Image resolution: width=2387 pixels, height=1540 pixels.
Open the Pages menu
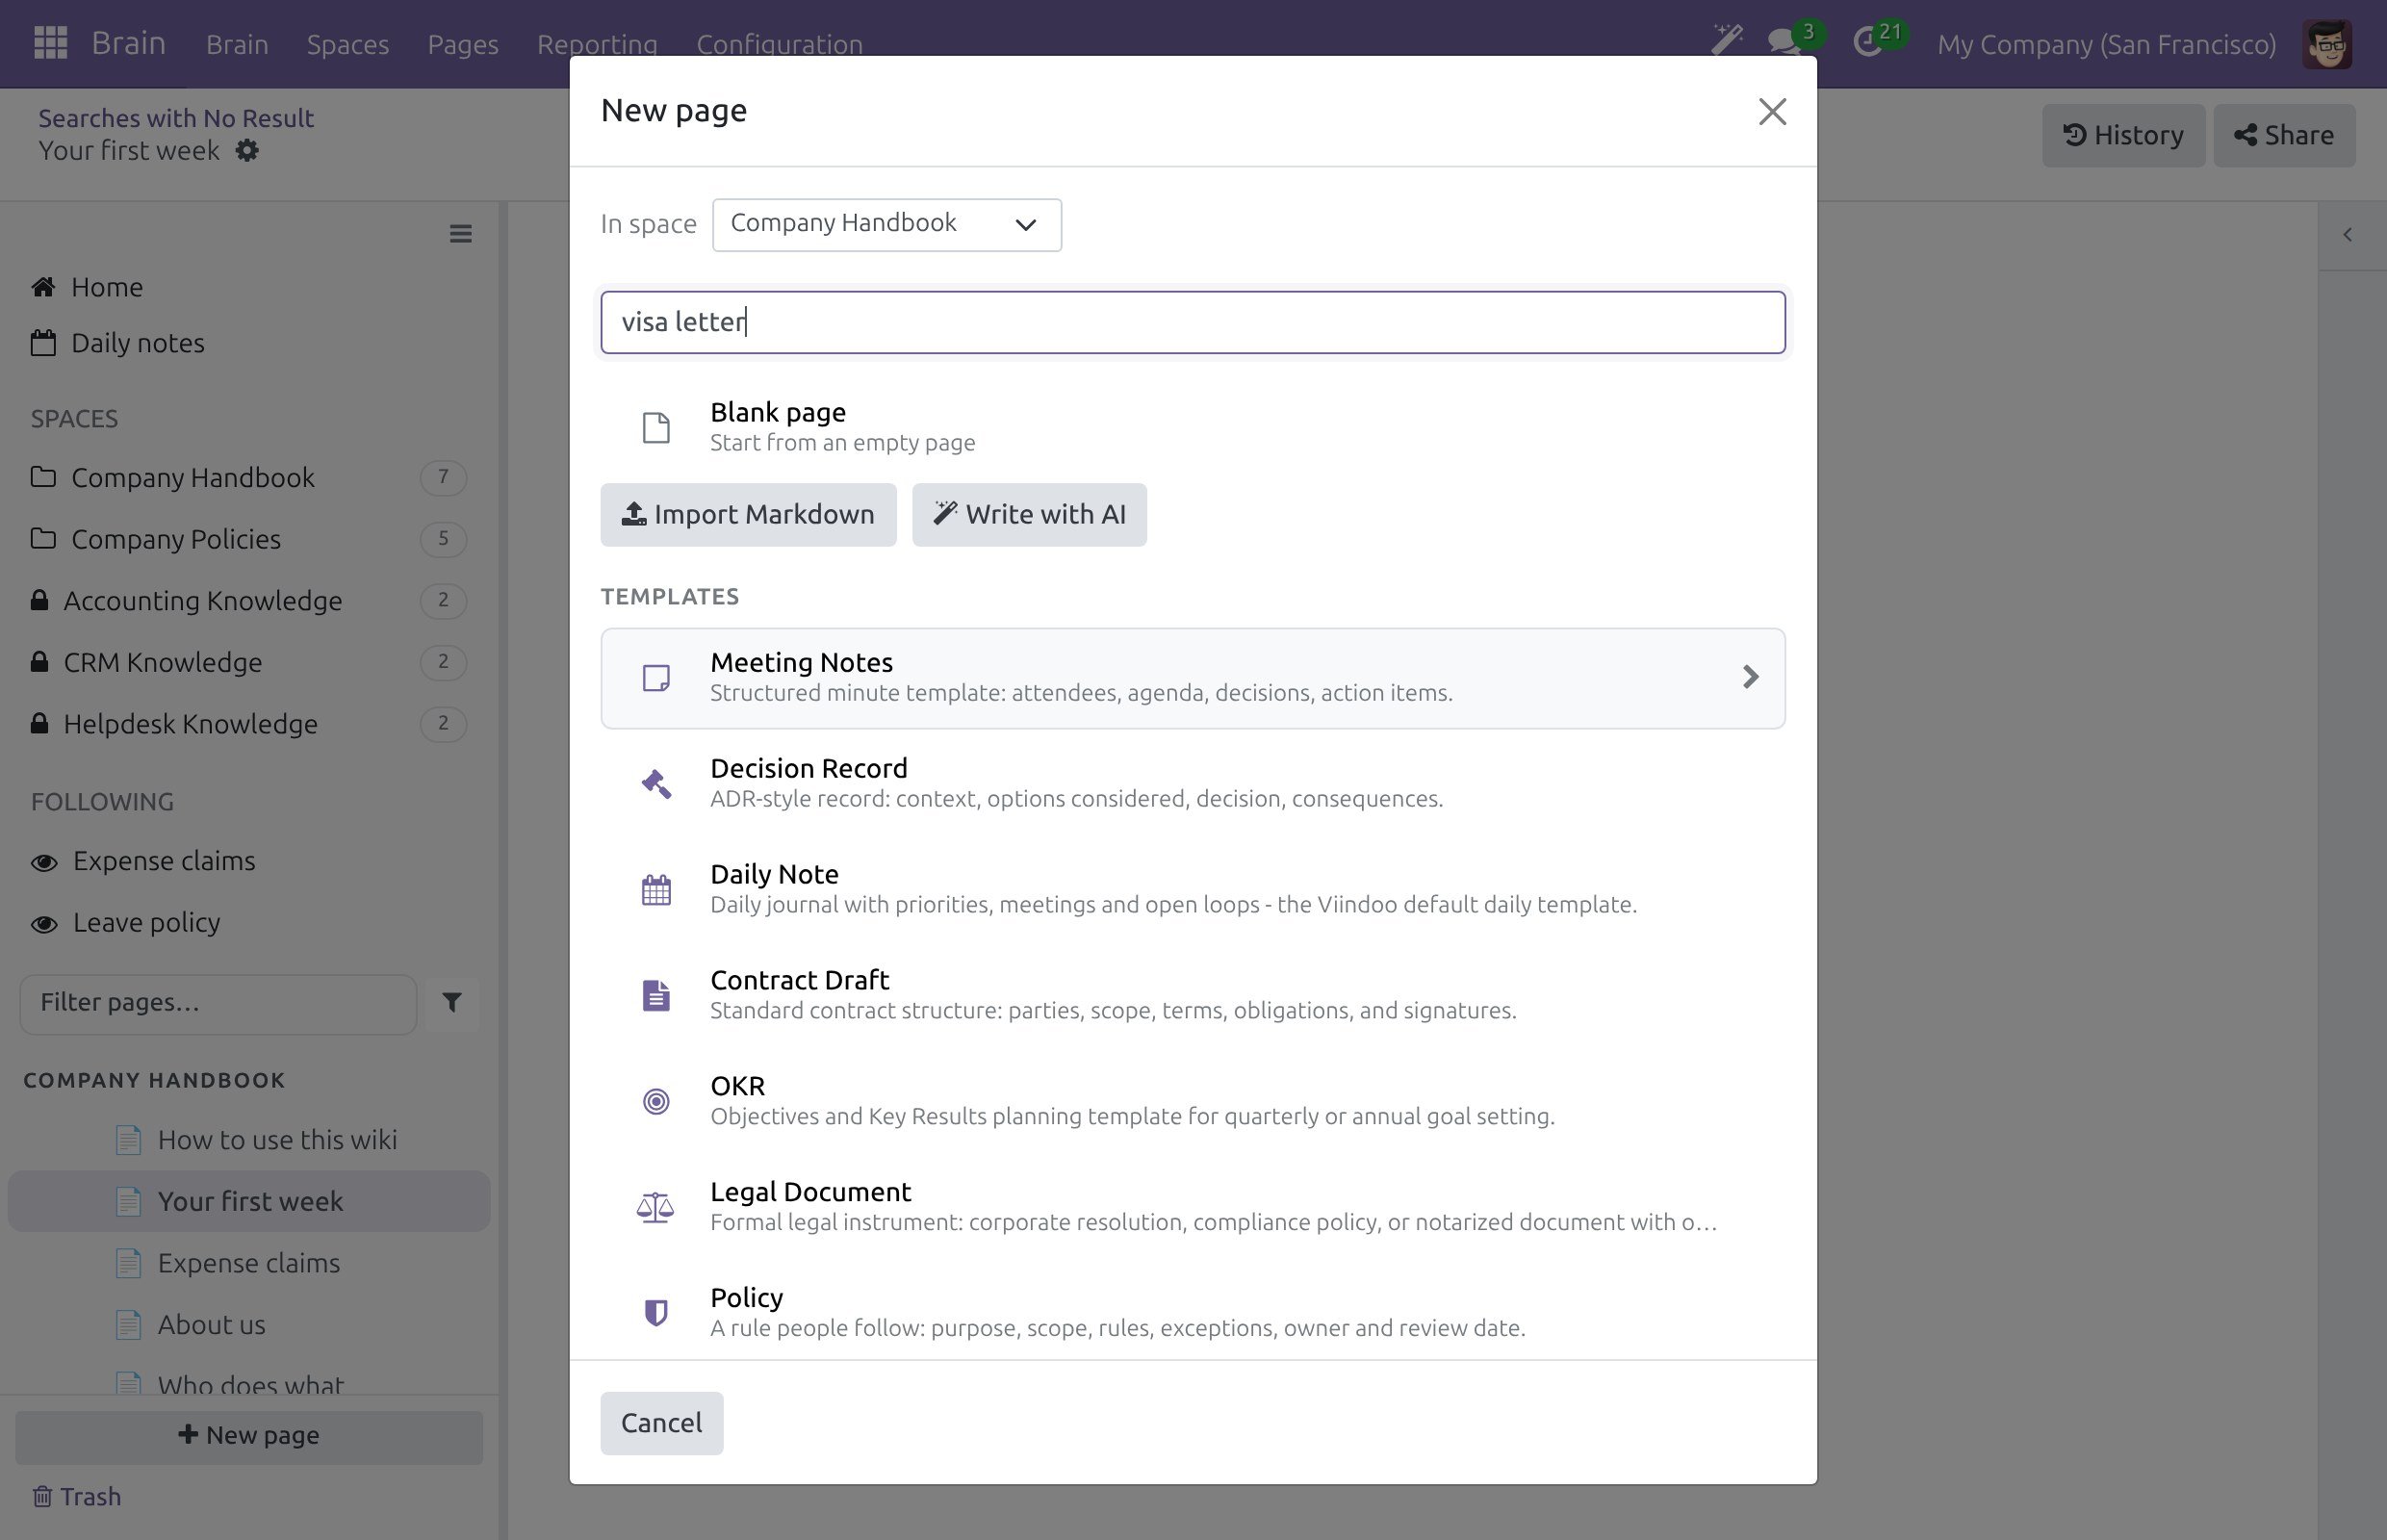(x=462, y=44)
